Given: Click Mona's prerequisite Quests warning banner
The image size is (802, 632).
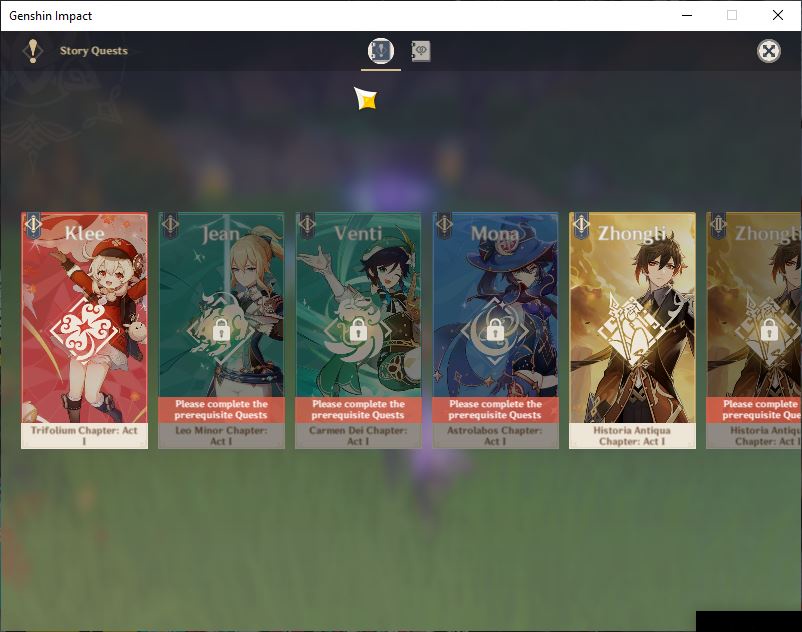Looking at the screenshot, I should 495,410.
